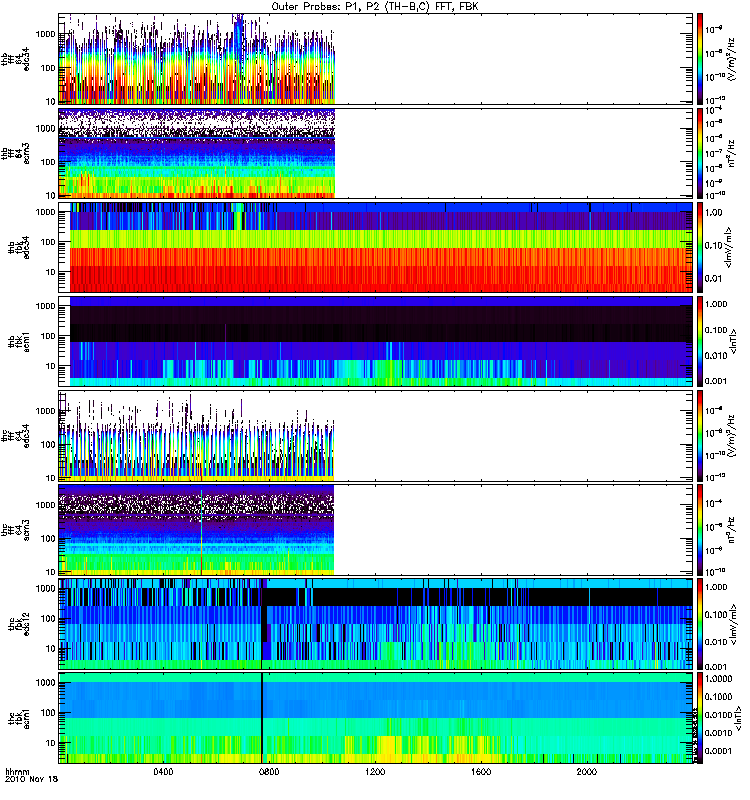Click the thb fbk scm1 color bar
This screenshot has width=750, height=800.
[x=700, y=342]
